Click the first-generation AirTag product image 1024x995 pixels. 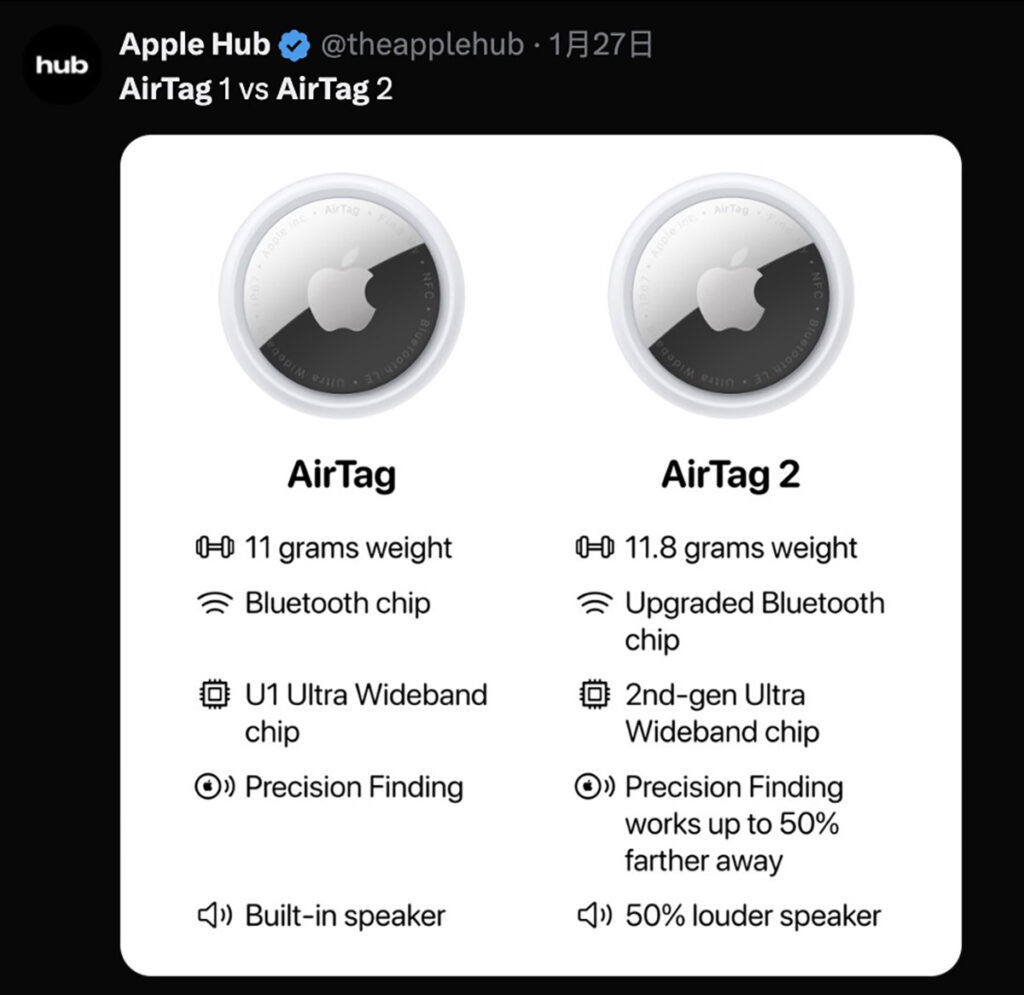(342, 295)
